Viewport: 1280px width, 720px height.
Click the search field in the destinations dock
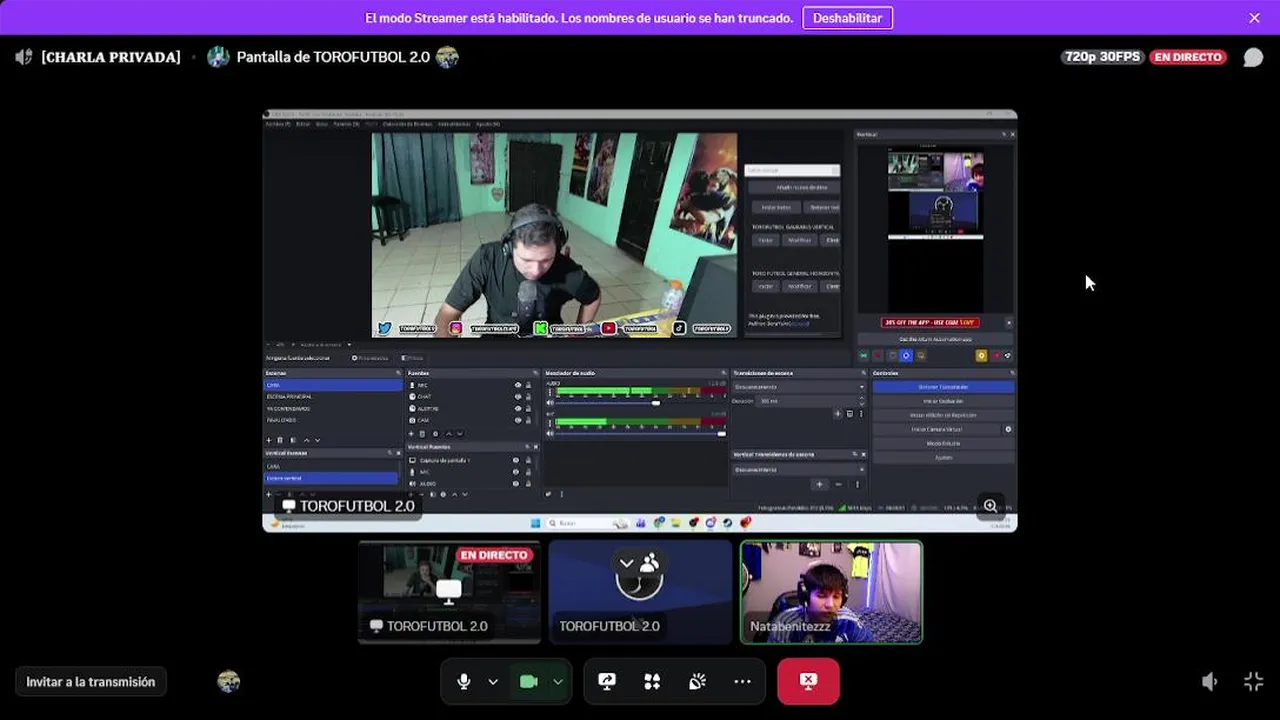pyautogui.click(x=792, y=170)
